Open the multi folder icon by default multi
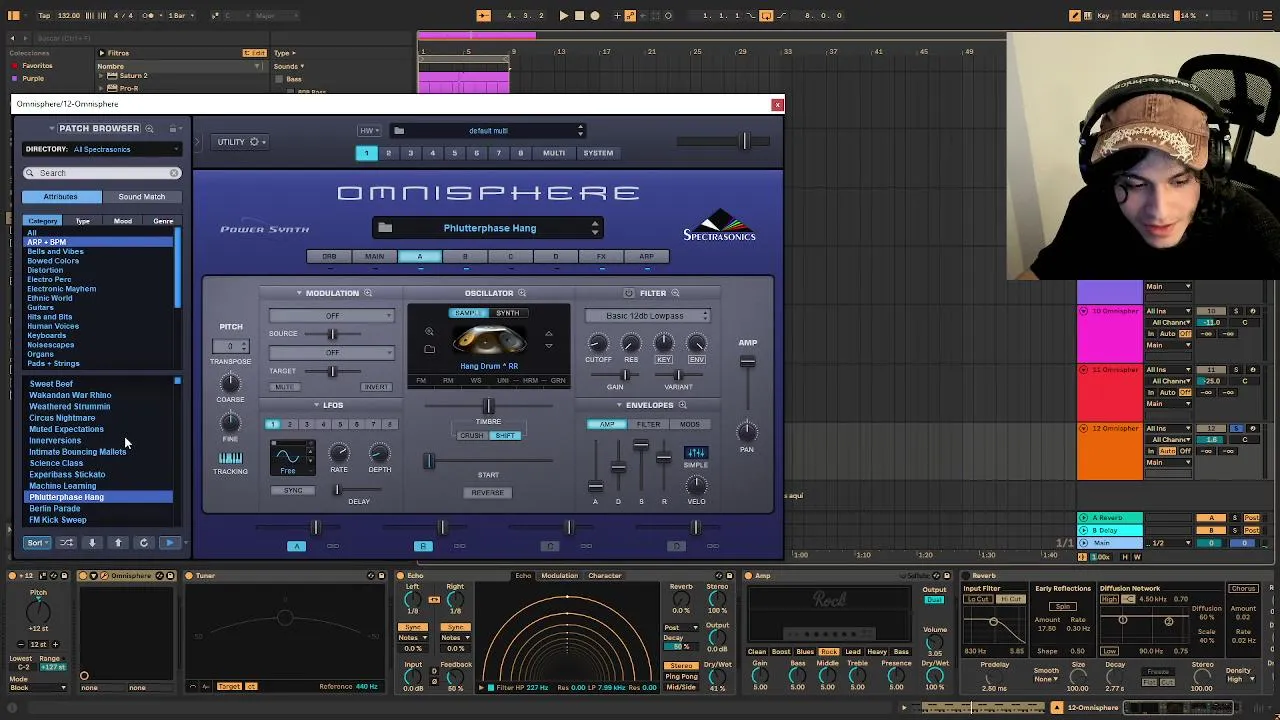The height and width of the screenshot is (720, 1280). tap(399, 130)
